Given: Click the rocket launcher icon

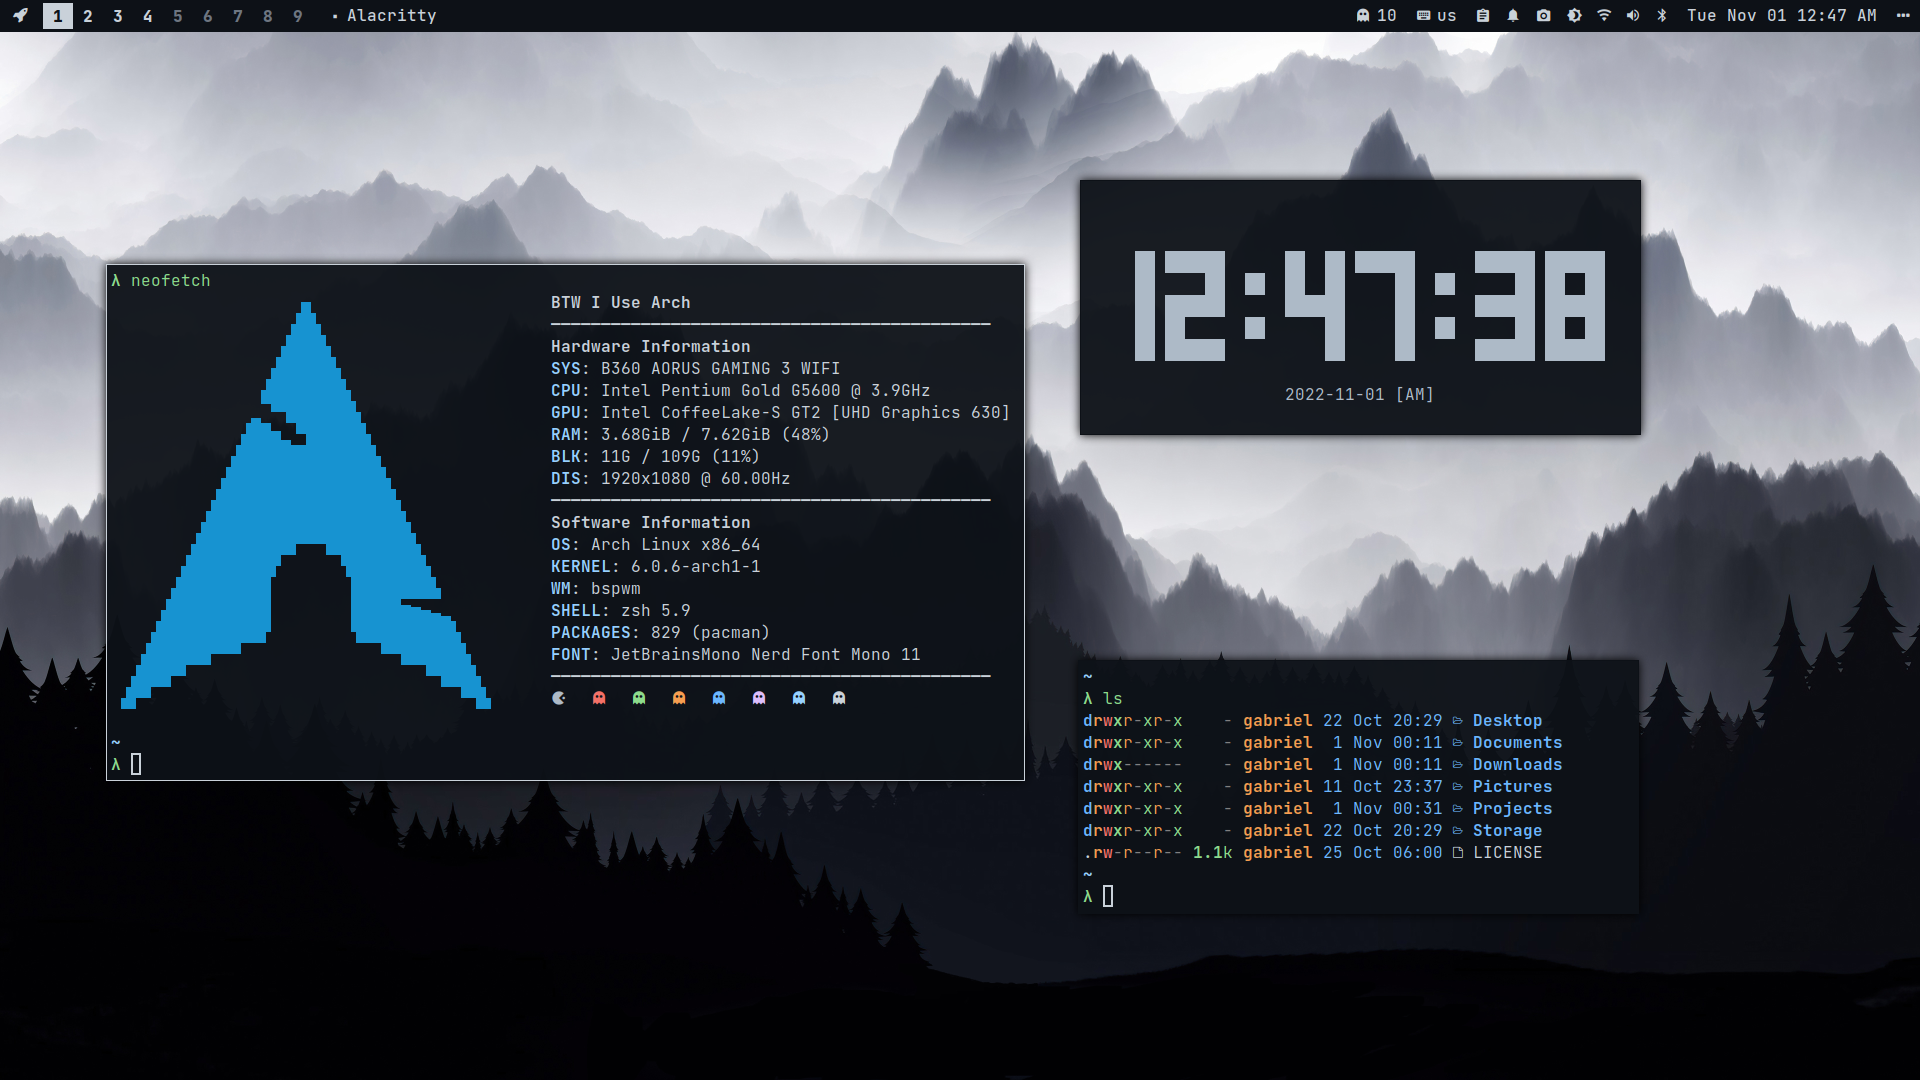Looking at the screenshot, I should click(x=20, y=15).
